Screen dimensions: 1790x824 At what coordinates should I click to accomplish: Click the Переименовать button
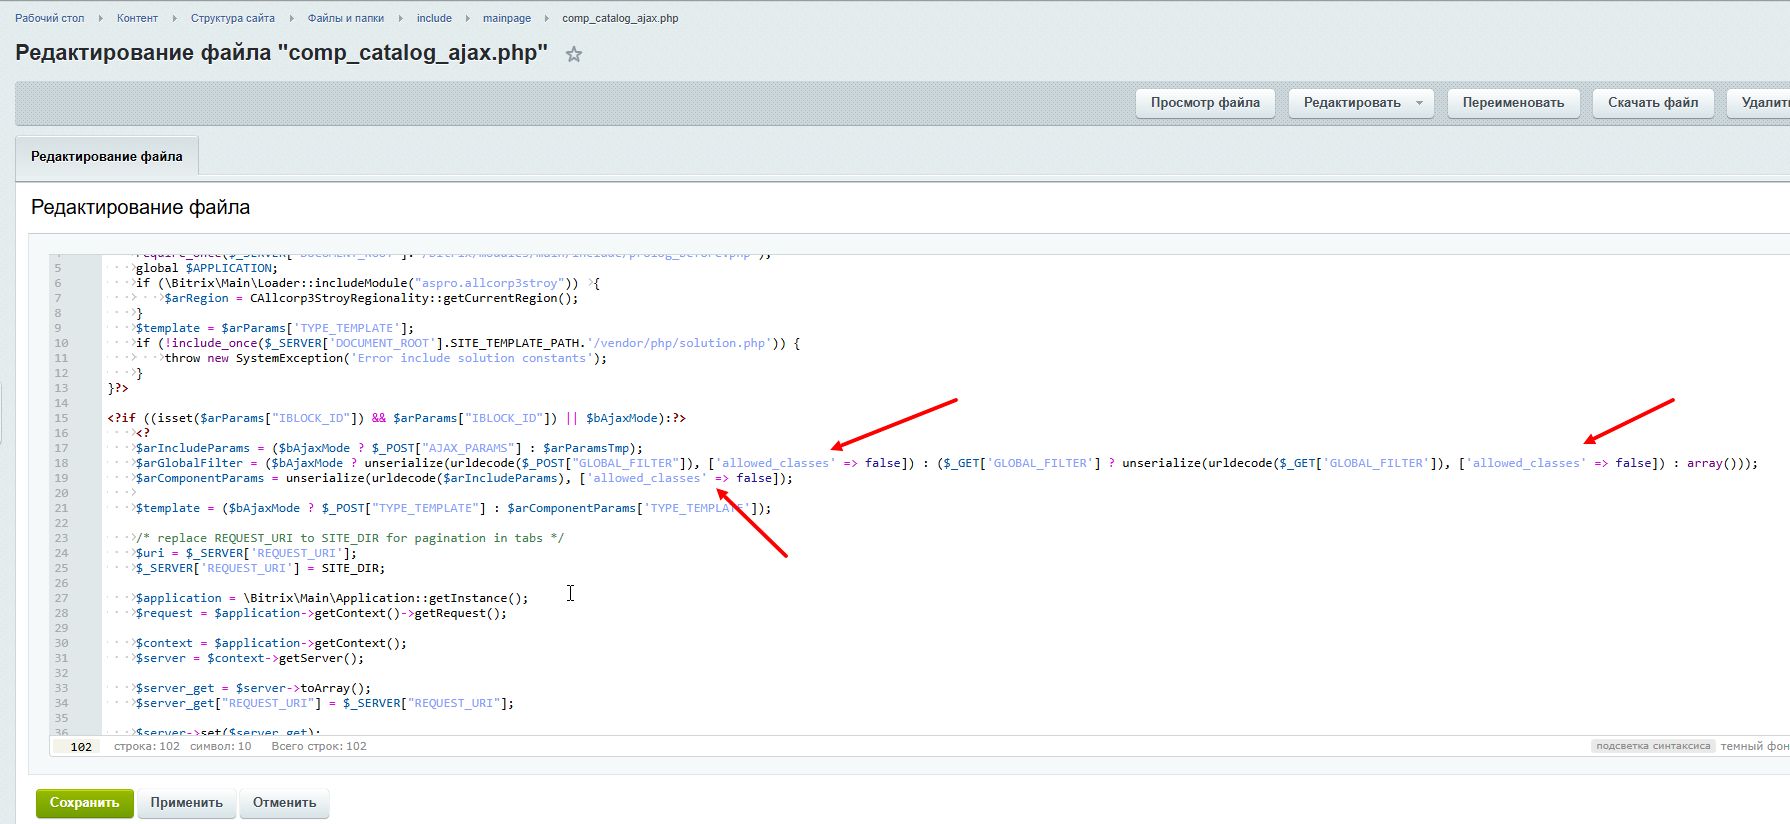[1512, 103]
